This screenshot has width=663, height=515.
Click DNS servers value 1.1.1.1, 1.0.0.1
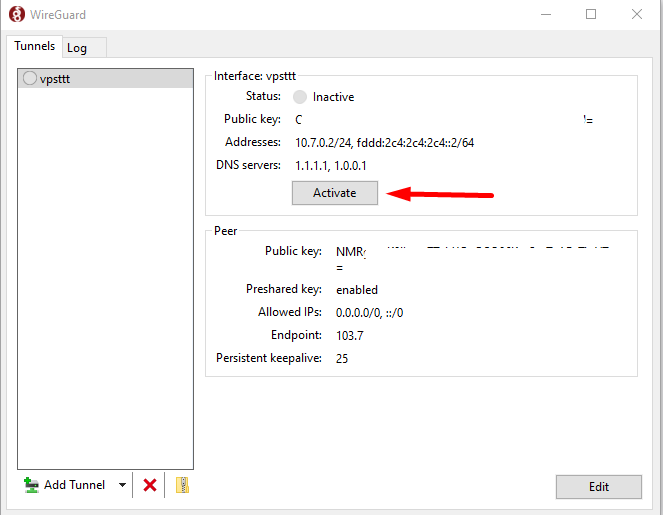point(331,166)
